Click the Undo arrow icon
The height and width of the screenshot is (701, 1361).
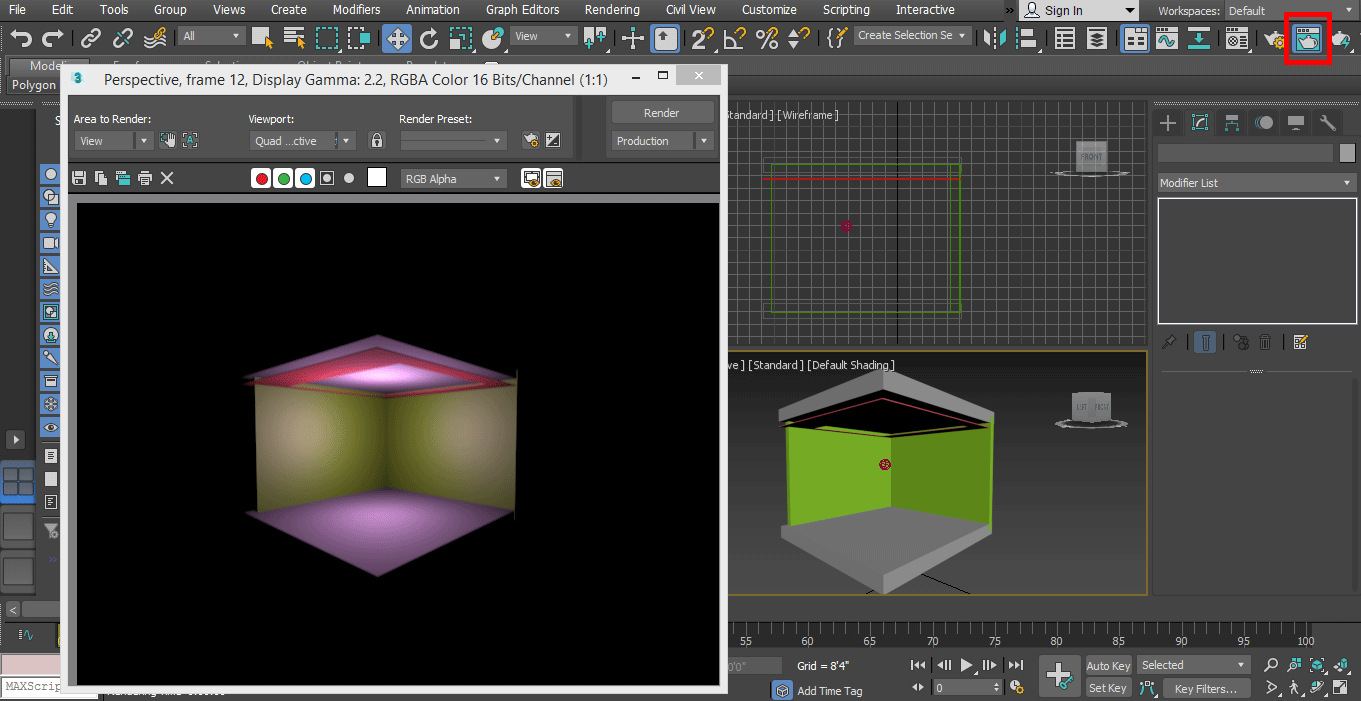[21, 39]
